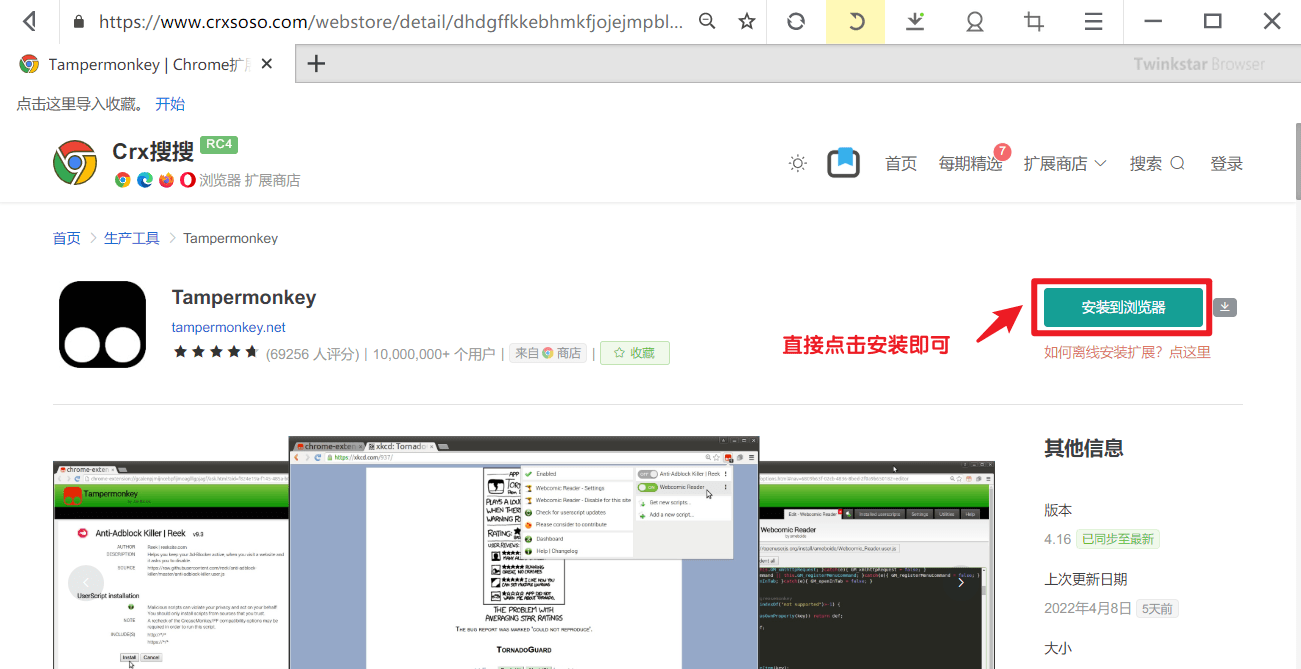This screenshot has height=669, width=1301.
Task: Click the update date 2022年4月8日
Action: 1088,608
